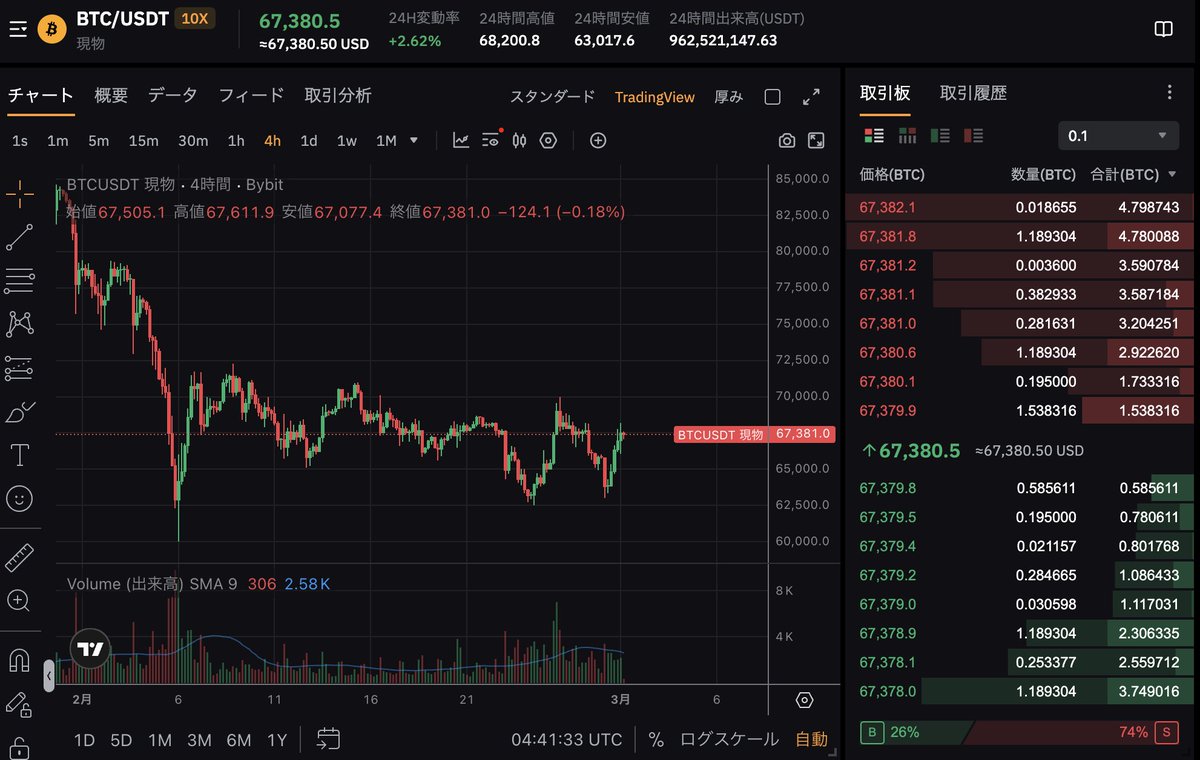The image size is (1200, 760).
Task: Select the 1h timeframe button
Action: [236, 141]
